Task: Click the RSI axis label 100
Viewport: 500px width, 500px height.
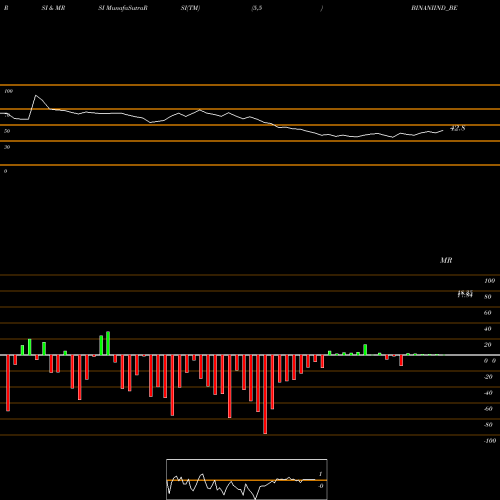Action: (x=9, y=91)
